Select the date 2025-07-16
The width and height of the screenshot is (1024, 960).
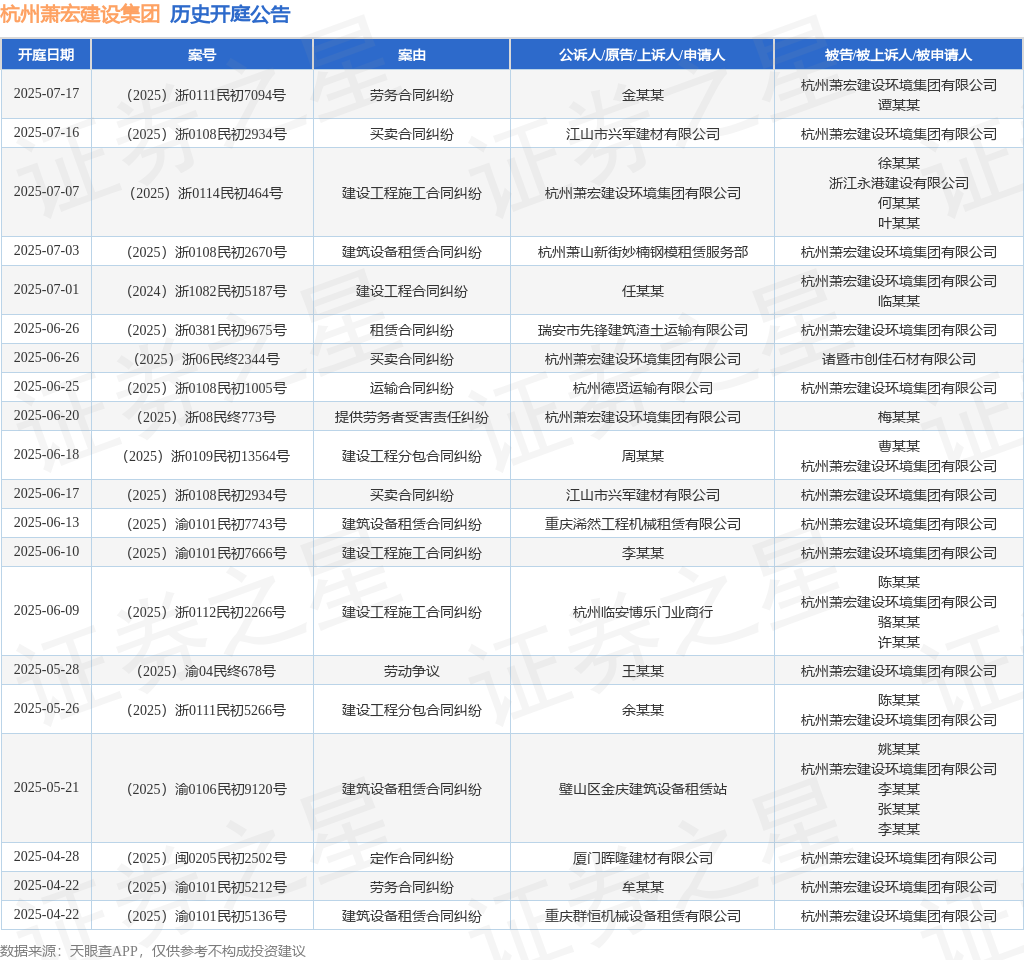[x=46, y=133]
